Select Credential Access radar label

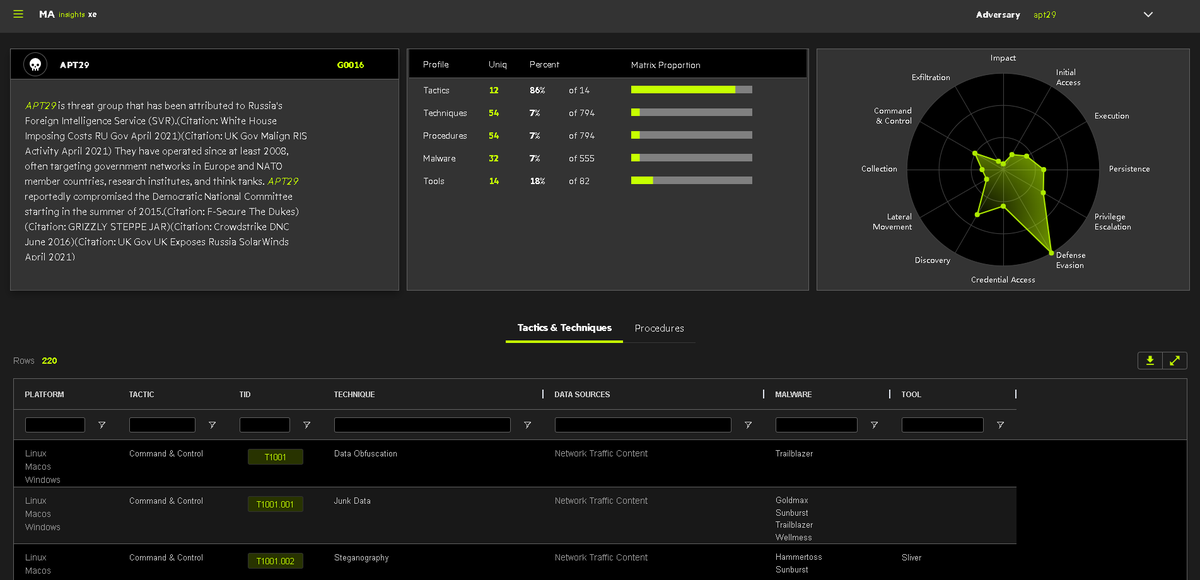click(x=1003, y=280)
